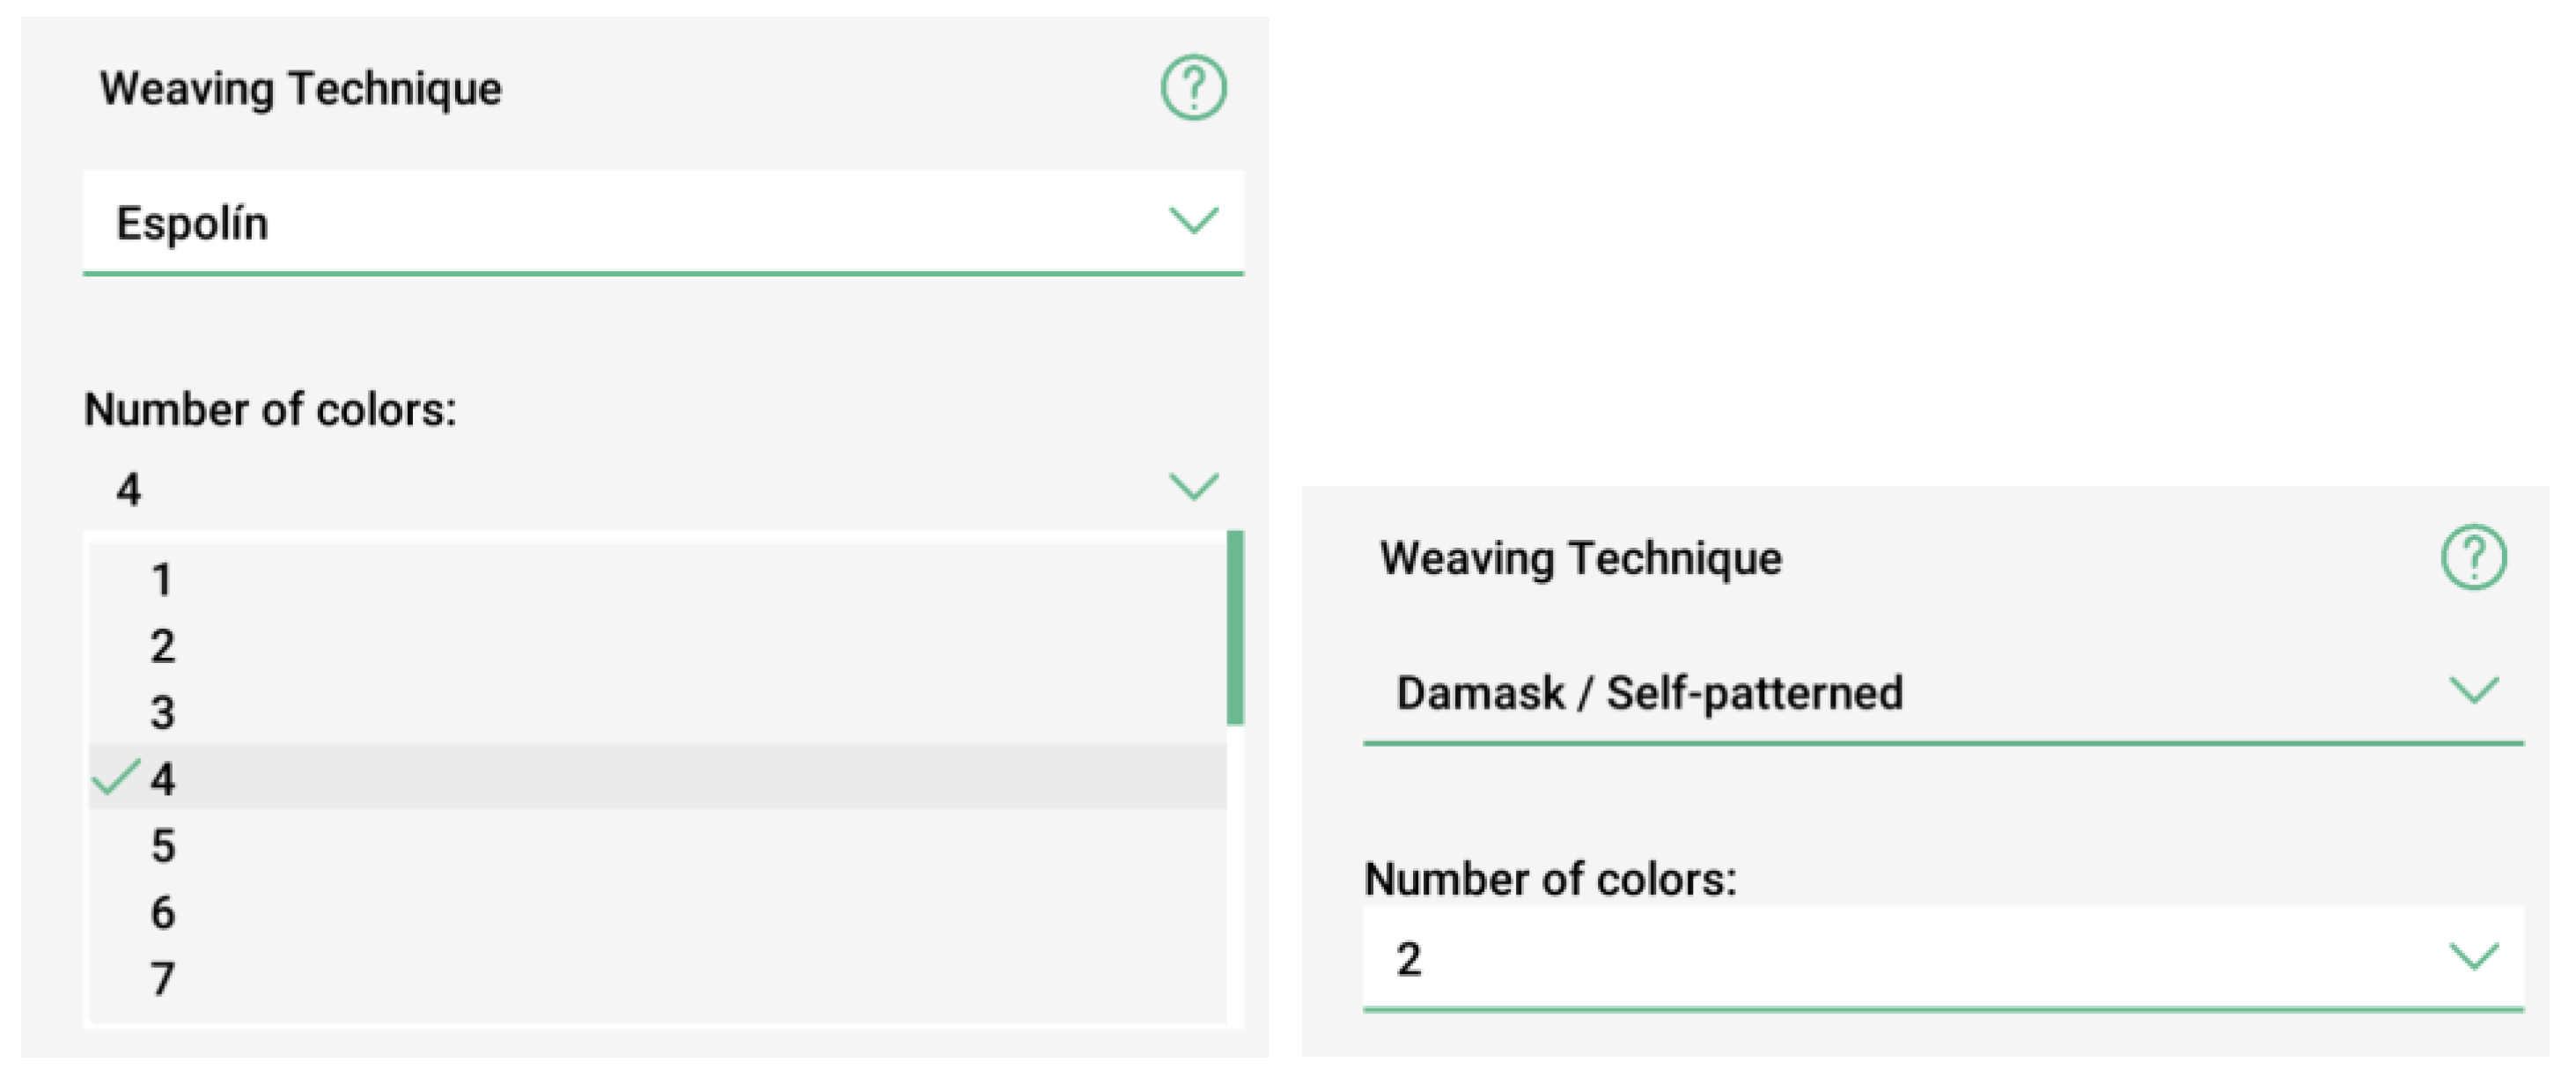Select 1 from the color count list

162,580
